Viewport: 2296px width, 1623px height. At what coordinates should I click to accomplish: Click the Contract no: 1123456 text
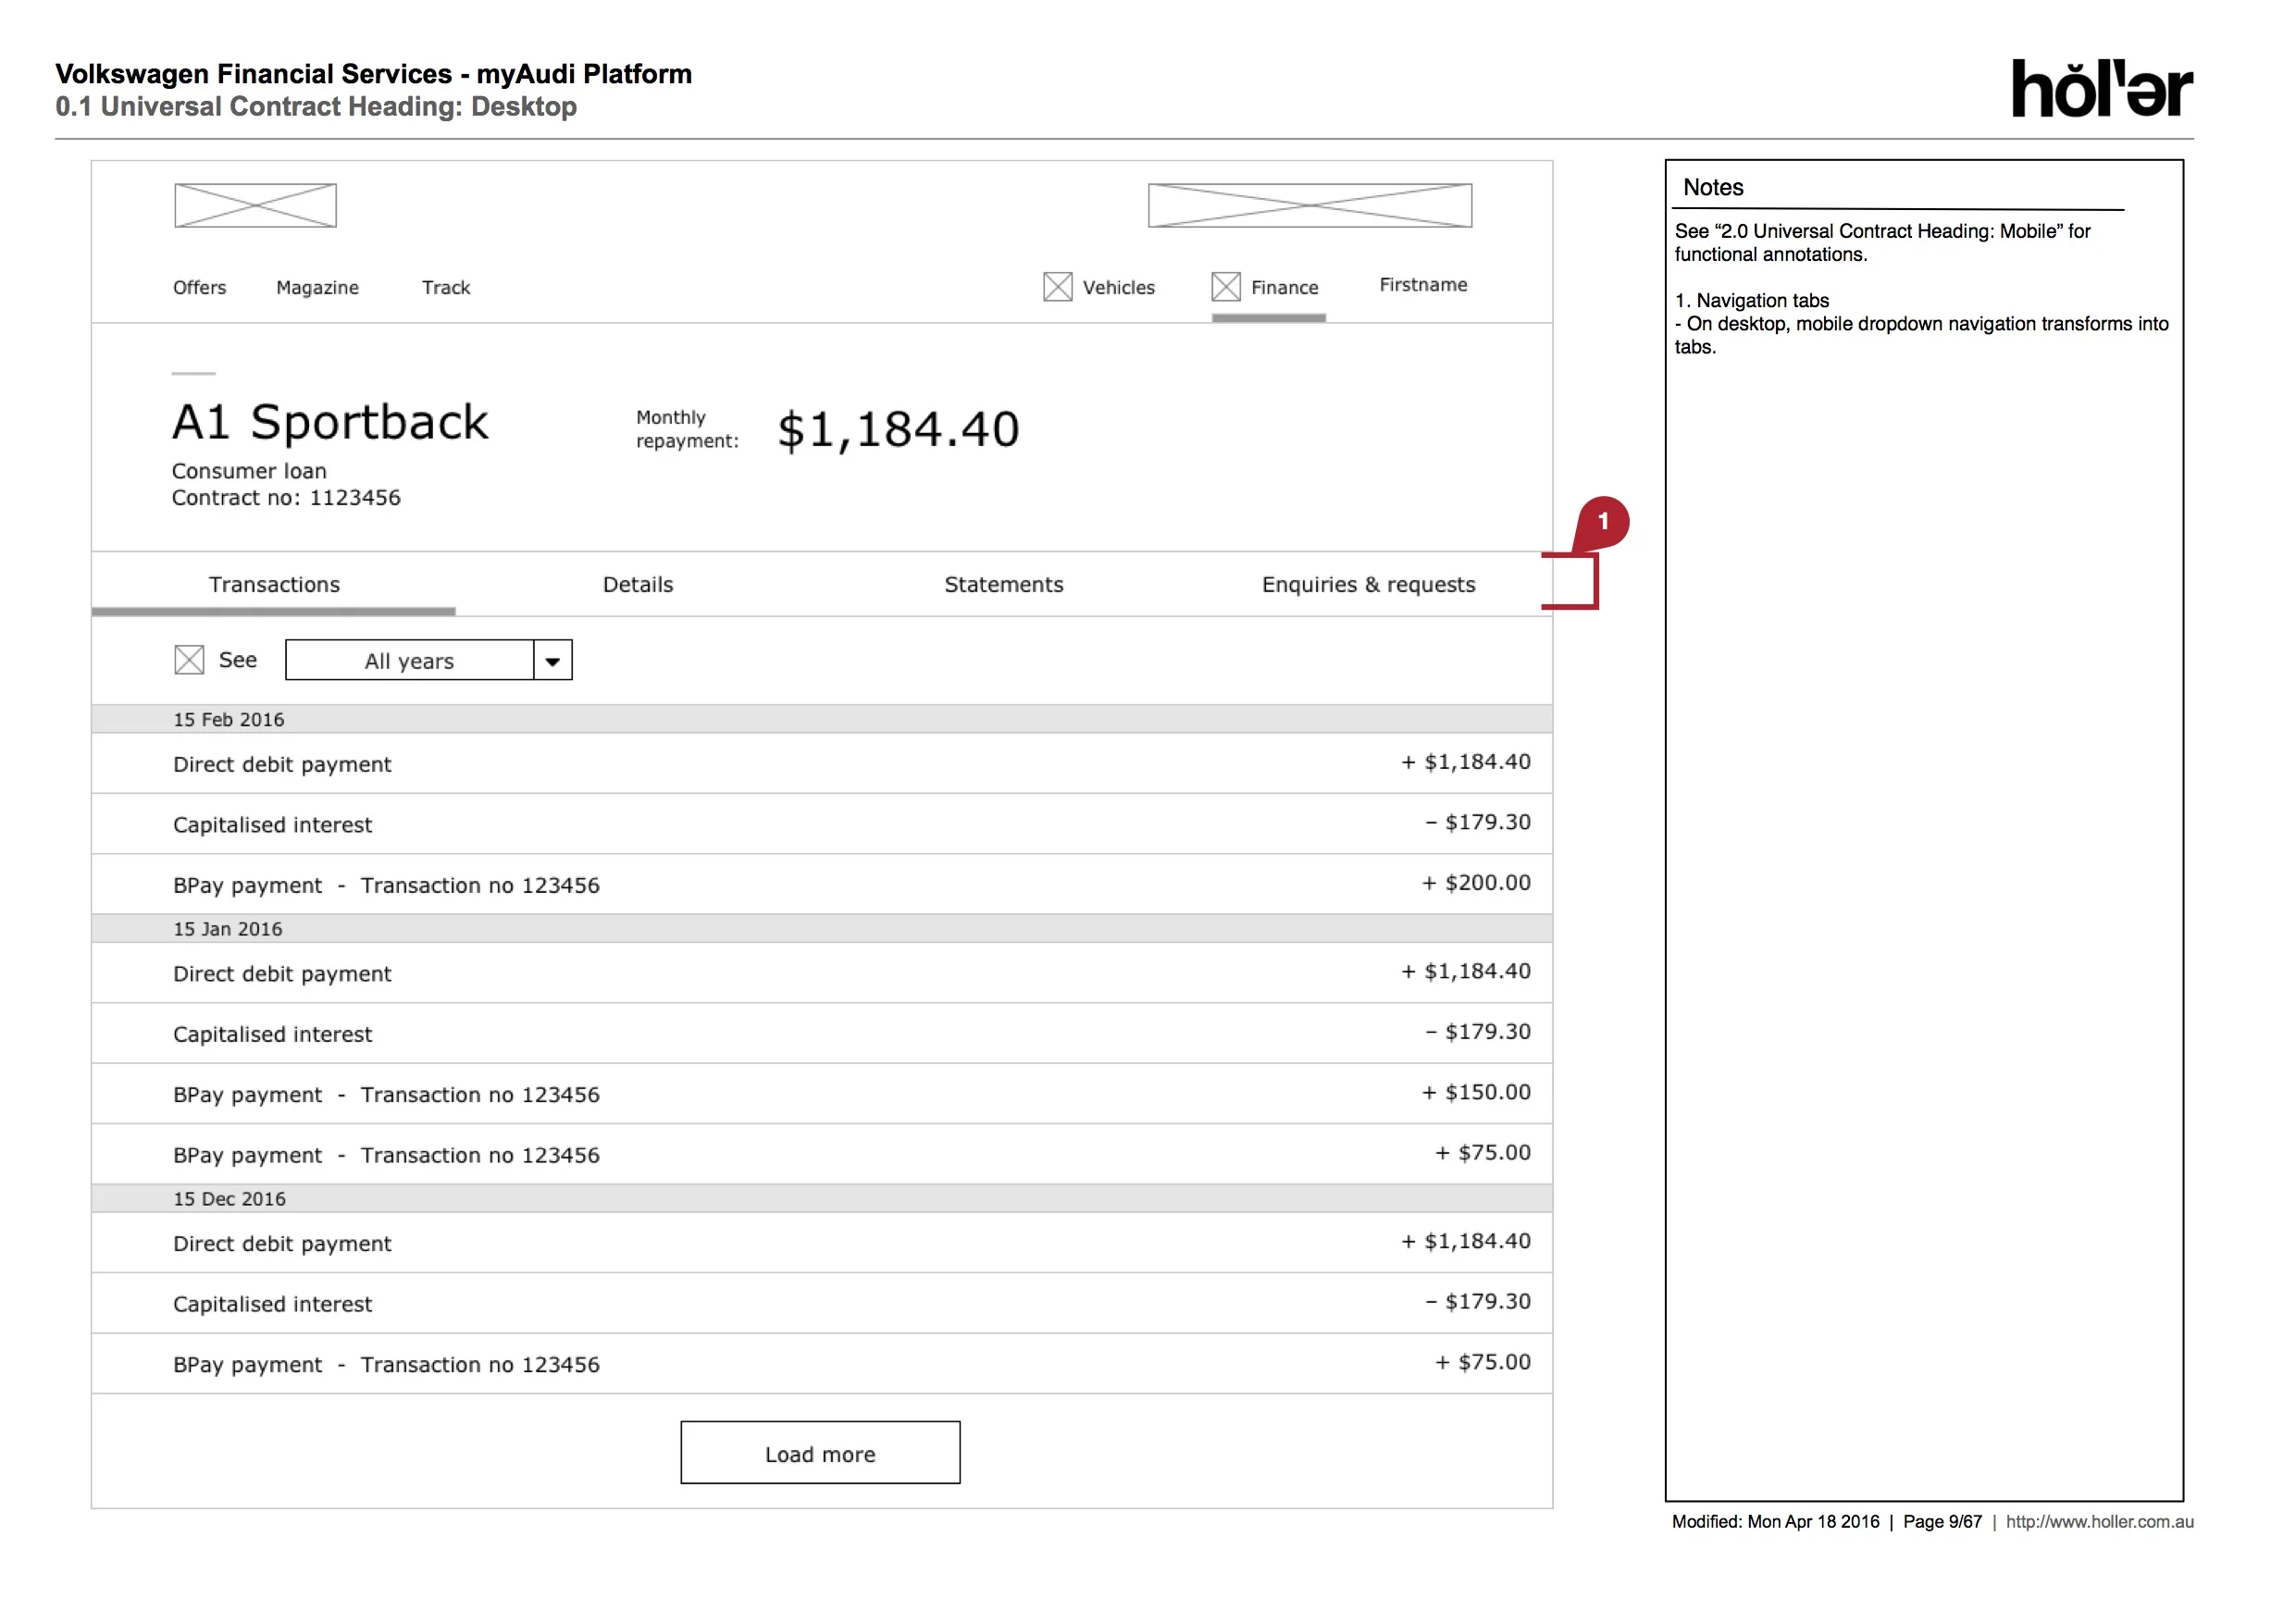pos(286,498)
